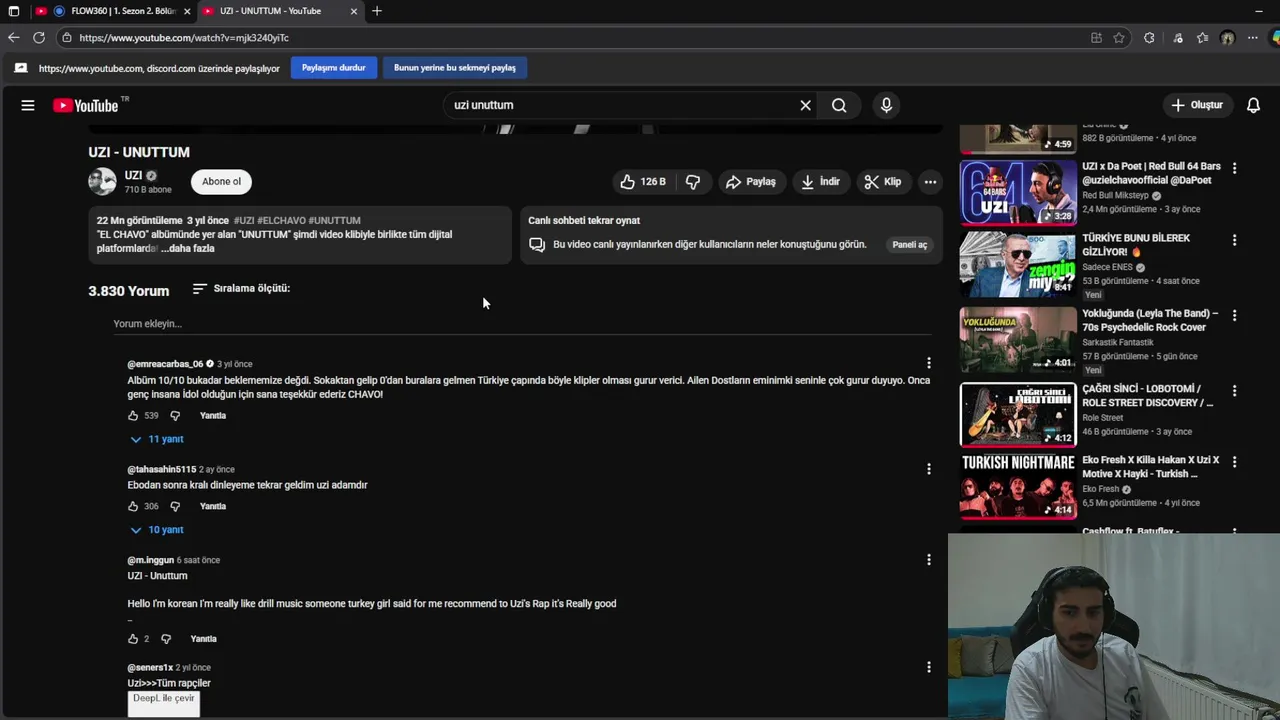1280x720 pixels.
Task: Clear the search box with the X
Action: click(x=805, y=105)
